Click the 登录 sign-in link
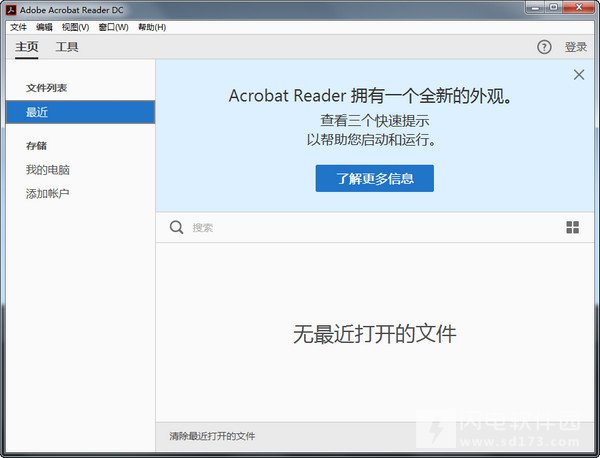The width and height of the screenshot is (600, 458). 576,47
